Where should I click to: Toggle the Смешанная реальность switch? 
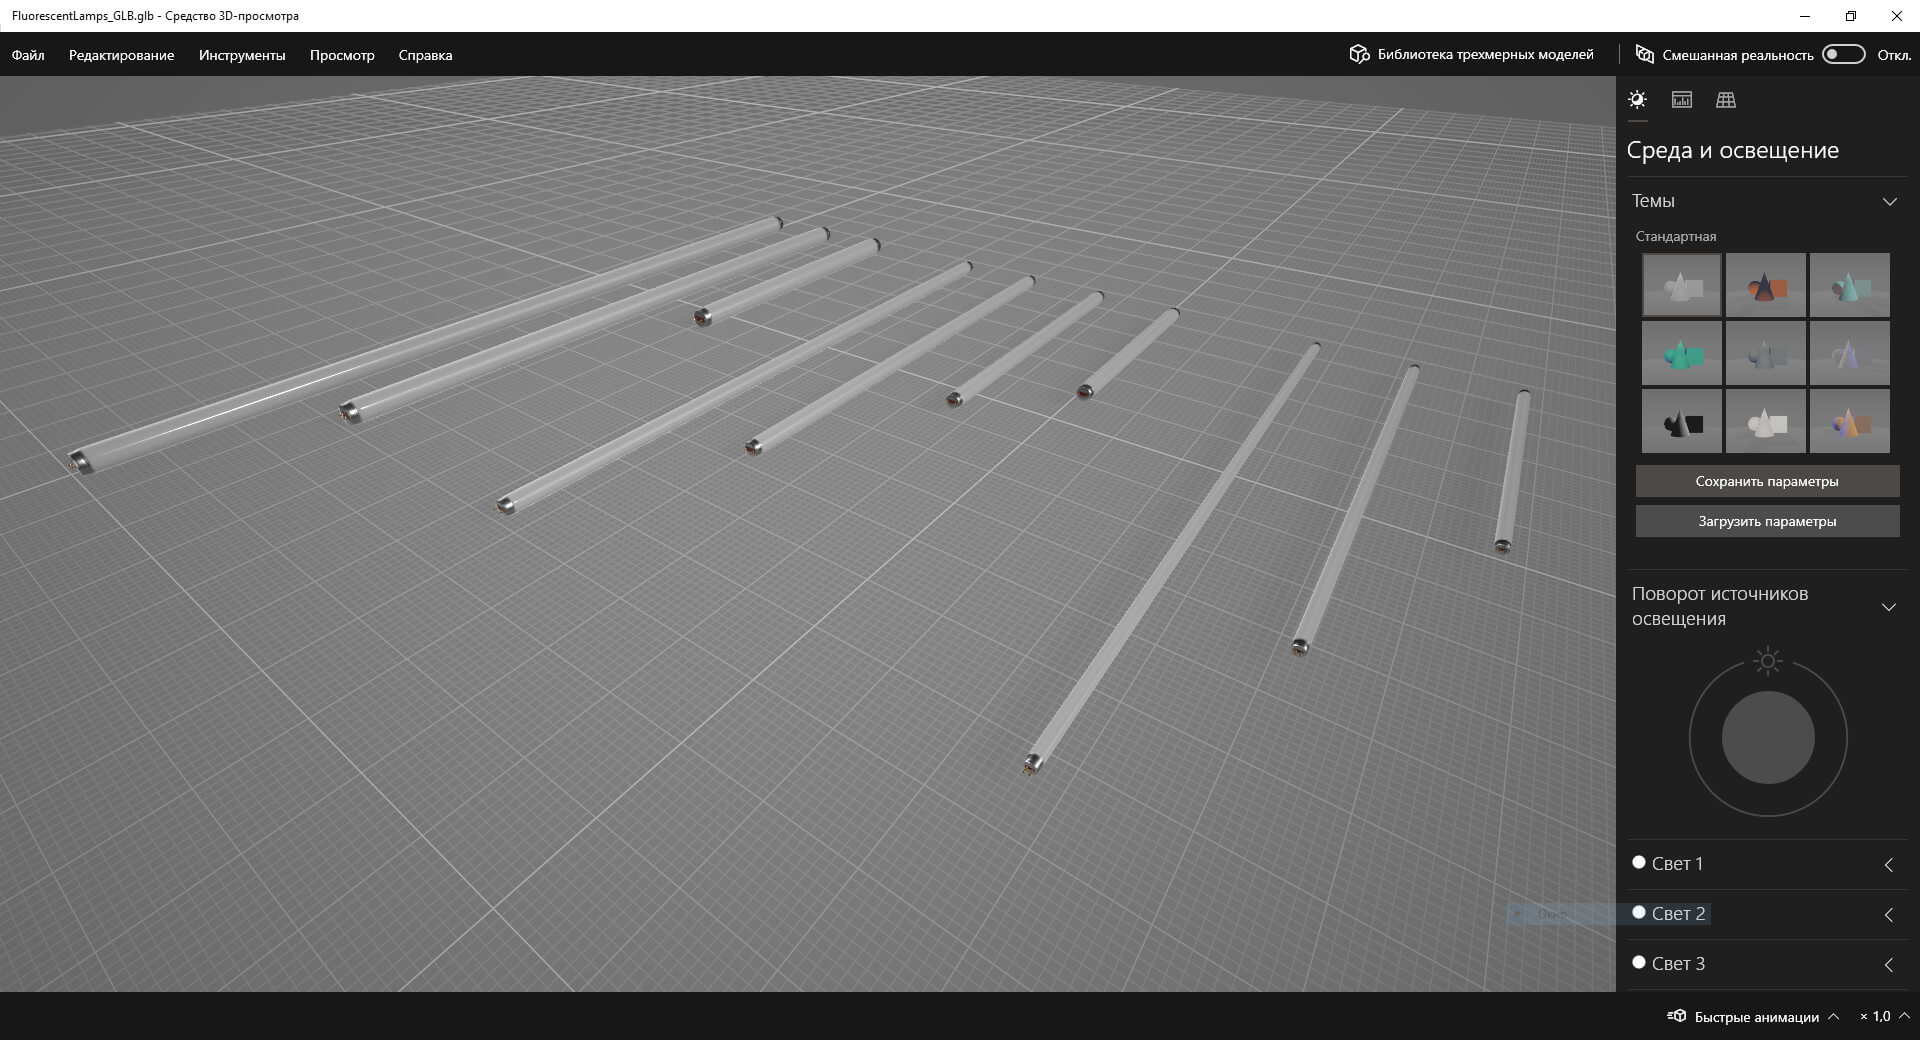(x=1843, y=54)
